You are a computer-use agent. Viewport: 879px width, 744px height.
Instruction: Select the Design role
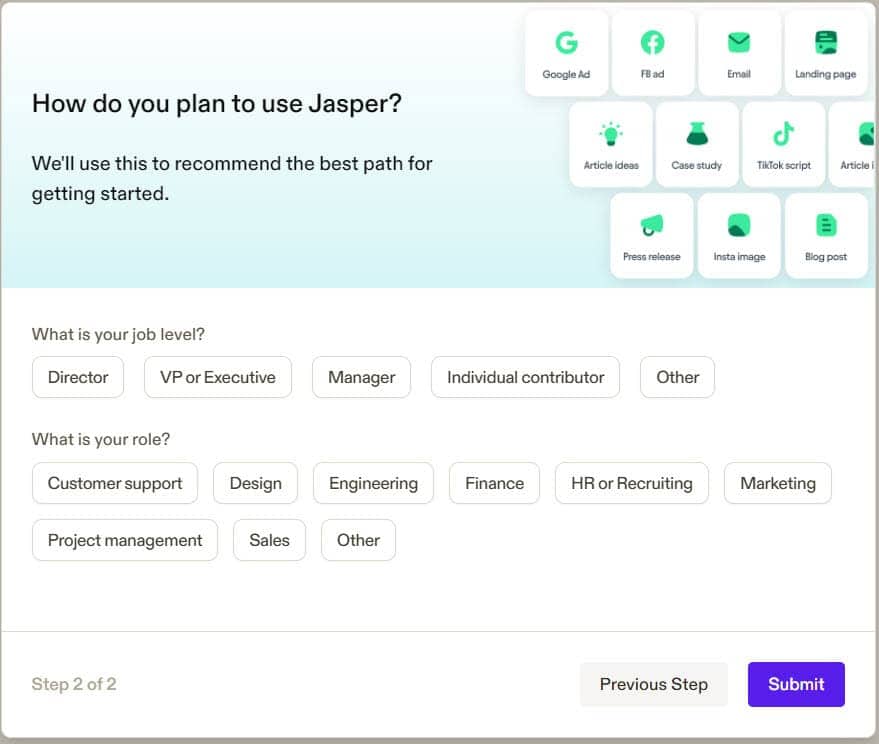(255, 483)
